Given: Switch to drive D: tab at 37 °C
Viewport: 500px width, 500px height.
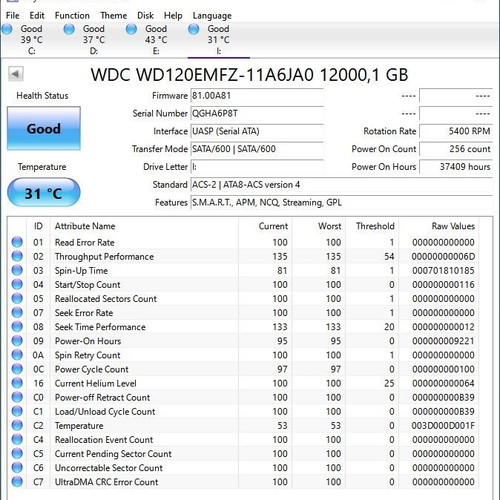Looking at the screenshot, I should [94, 40].
